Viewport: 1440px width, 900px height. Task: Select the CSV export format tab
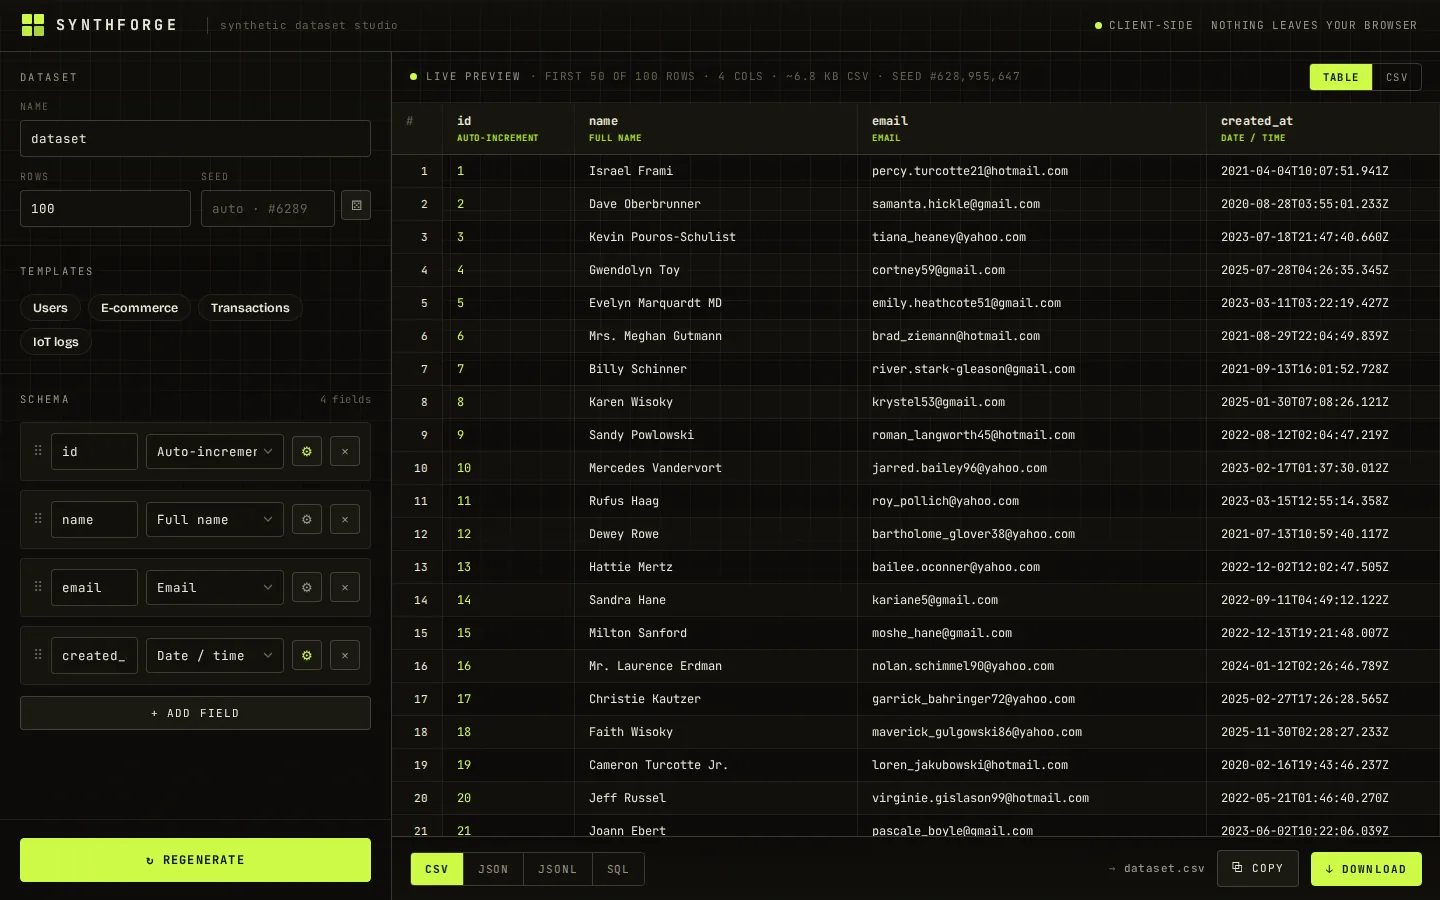(x=437, y=869)
